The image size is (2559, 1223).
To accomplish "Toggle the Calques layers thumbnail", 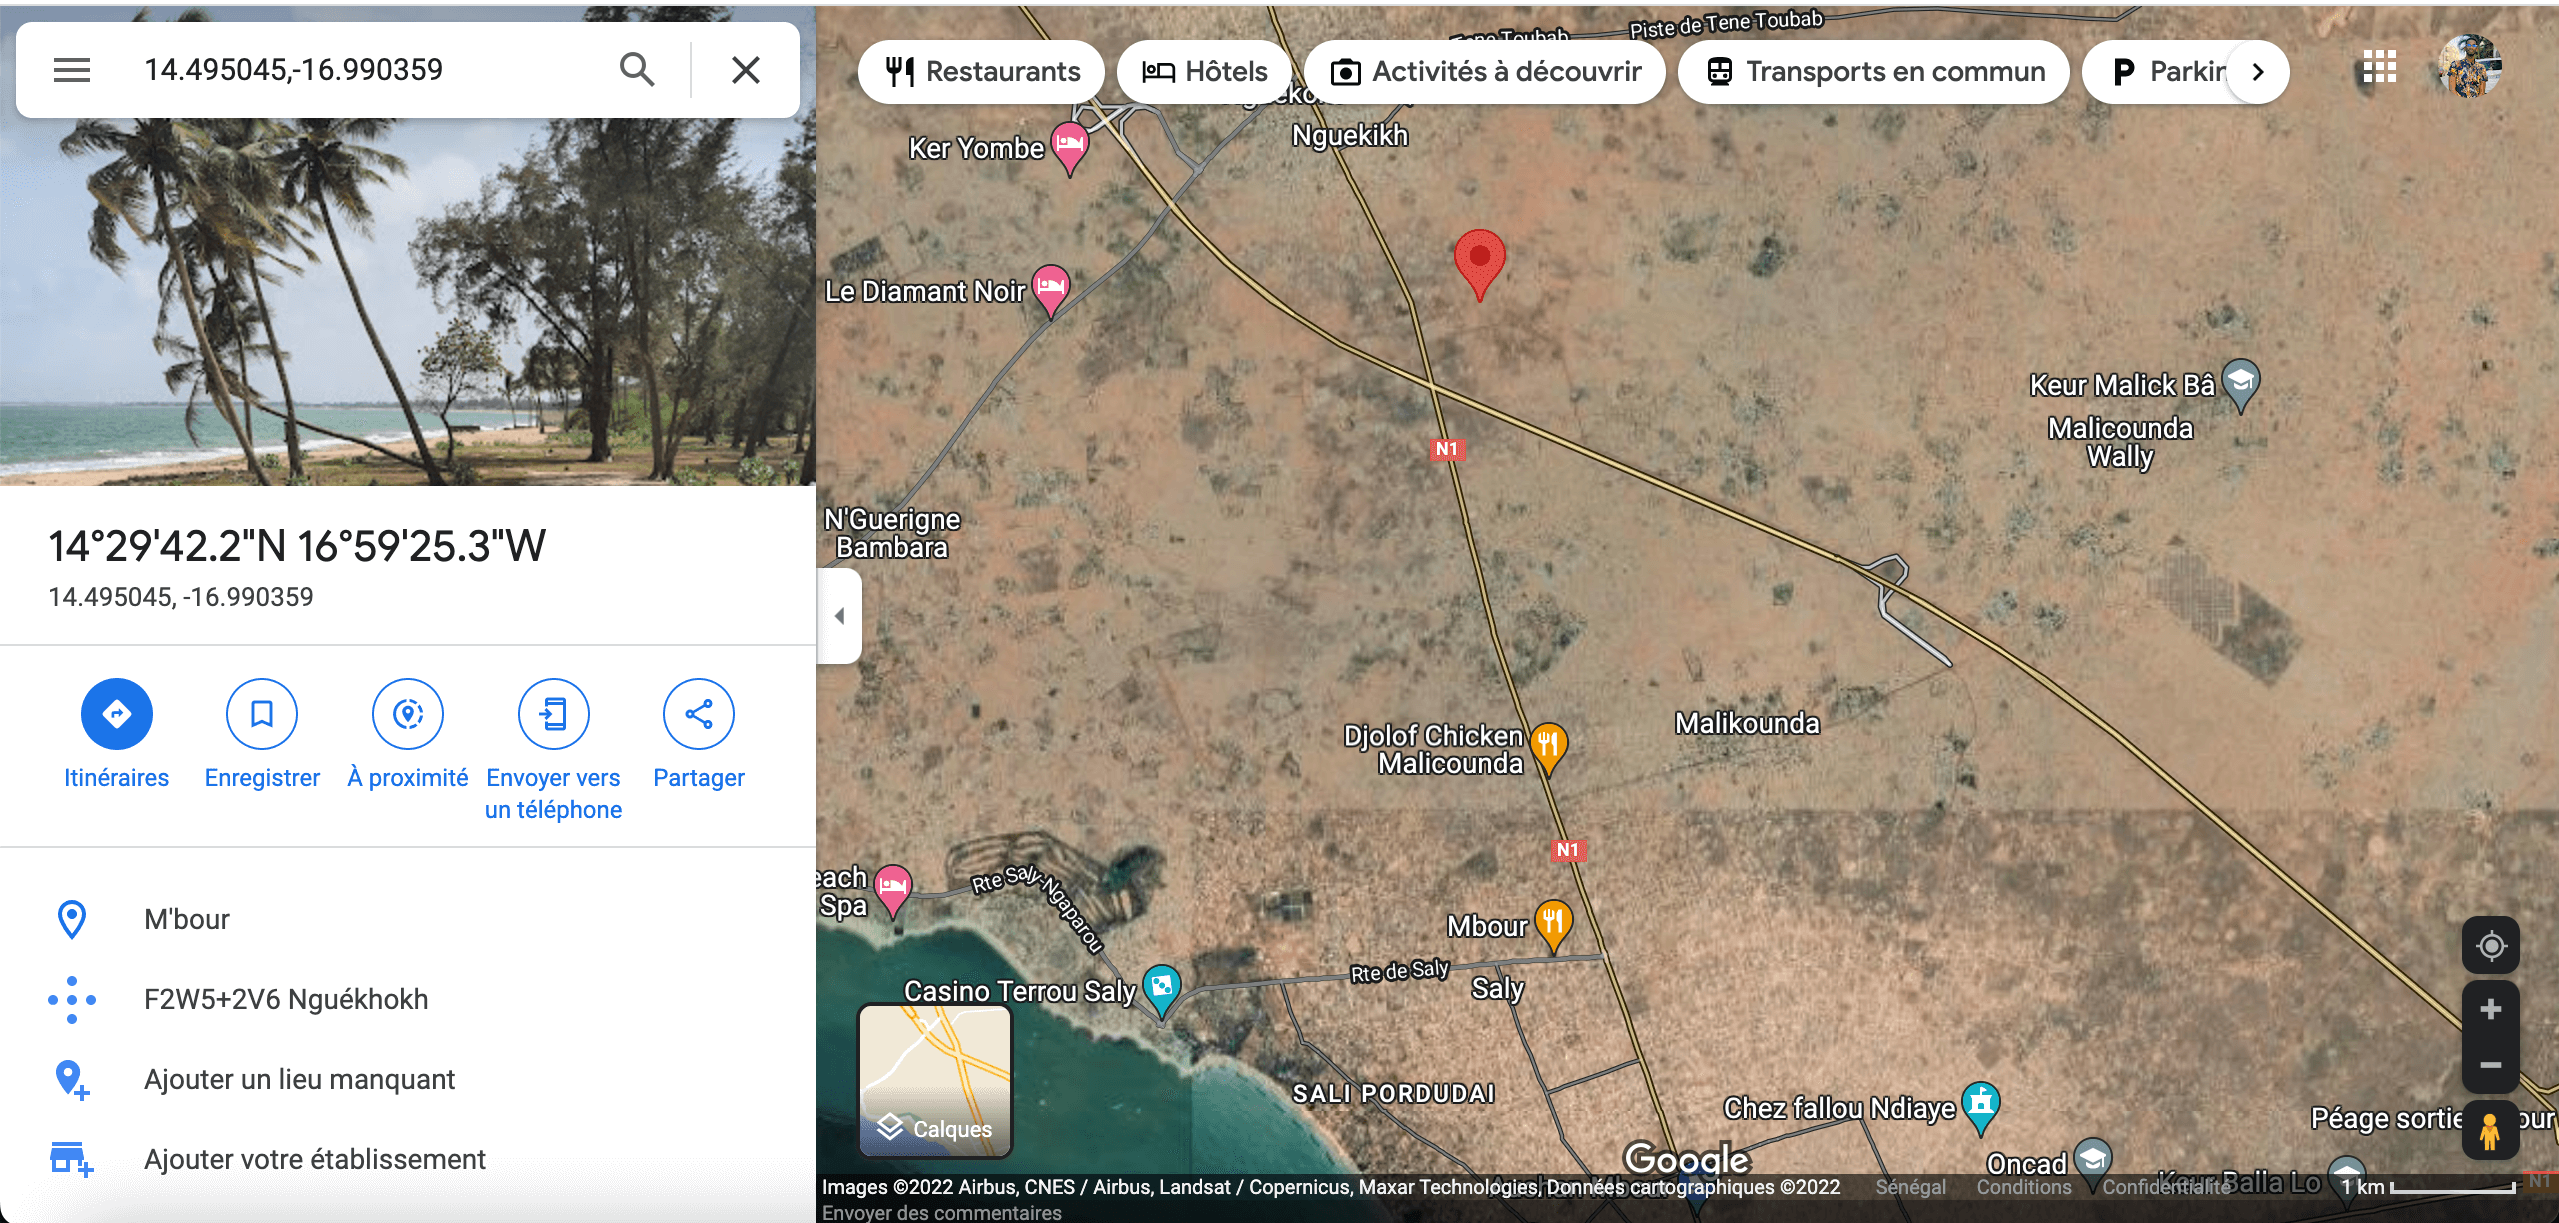I will coord(936,1080).
